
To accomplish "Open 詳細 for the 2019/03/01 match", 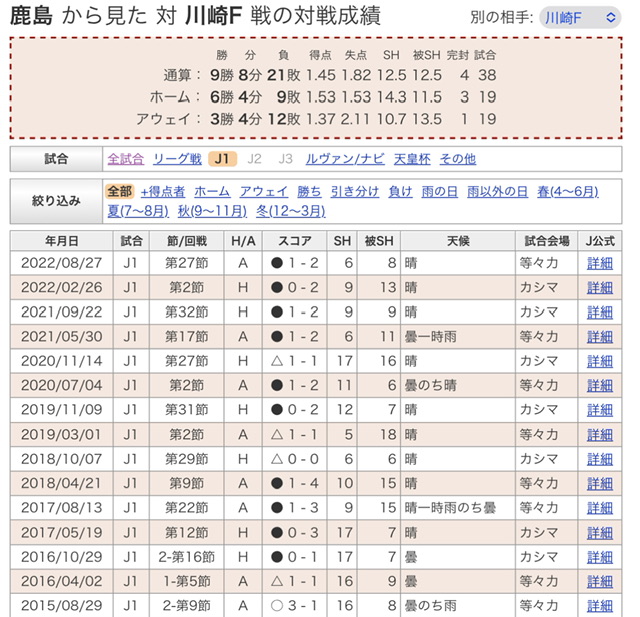I will [600, 435].
